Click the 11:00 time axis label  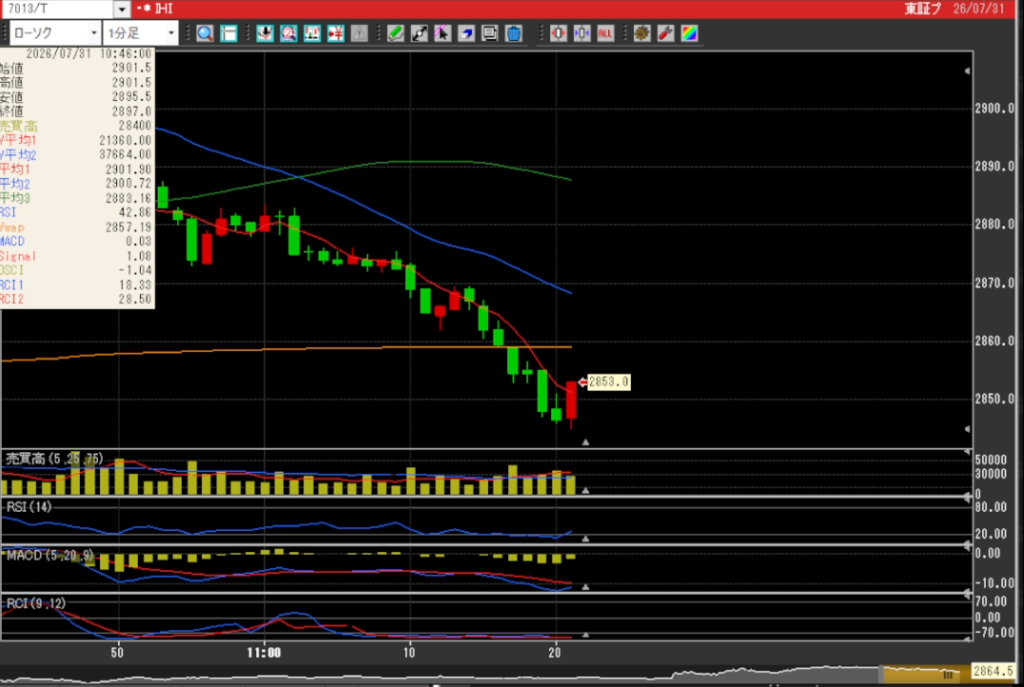point(264,652)
